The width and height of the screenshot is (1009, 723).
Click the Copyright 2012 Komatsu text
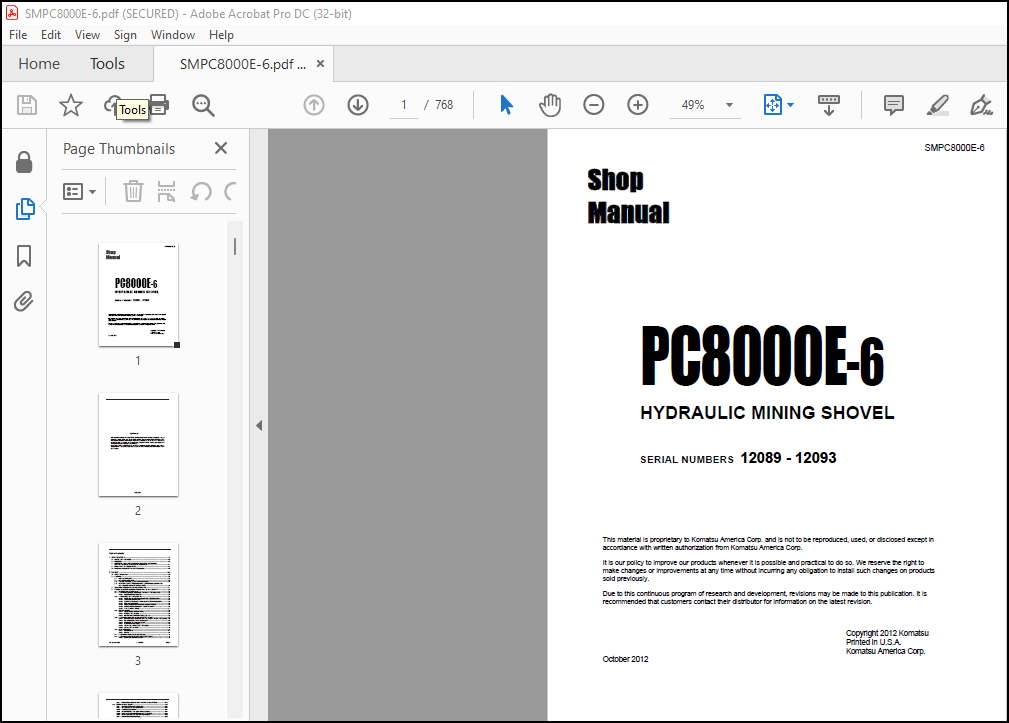pos(887,633)
